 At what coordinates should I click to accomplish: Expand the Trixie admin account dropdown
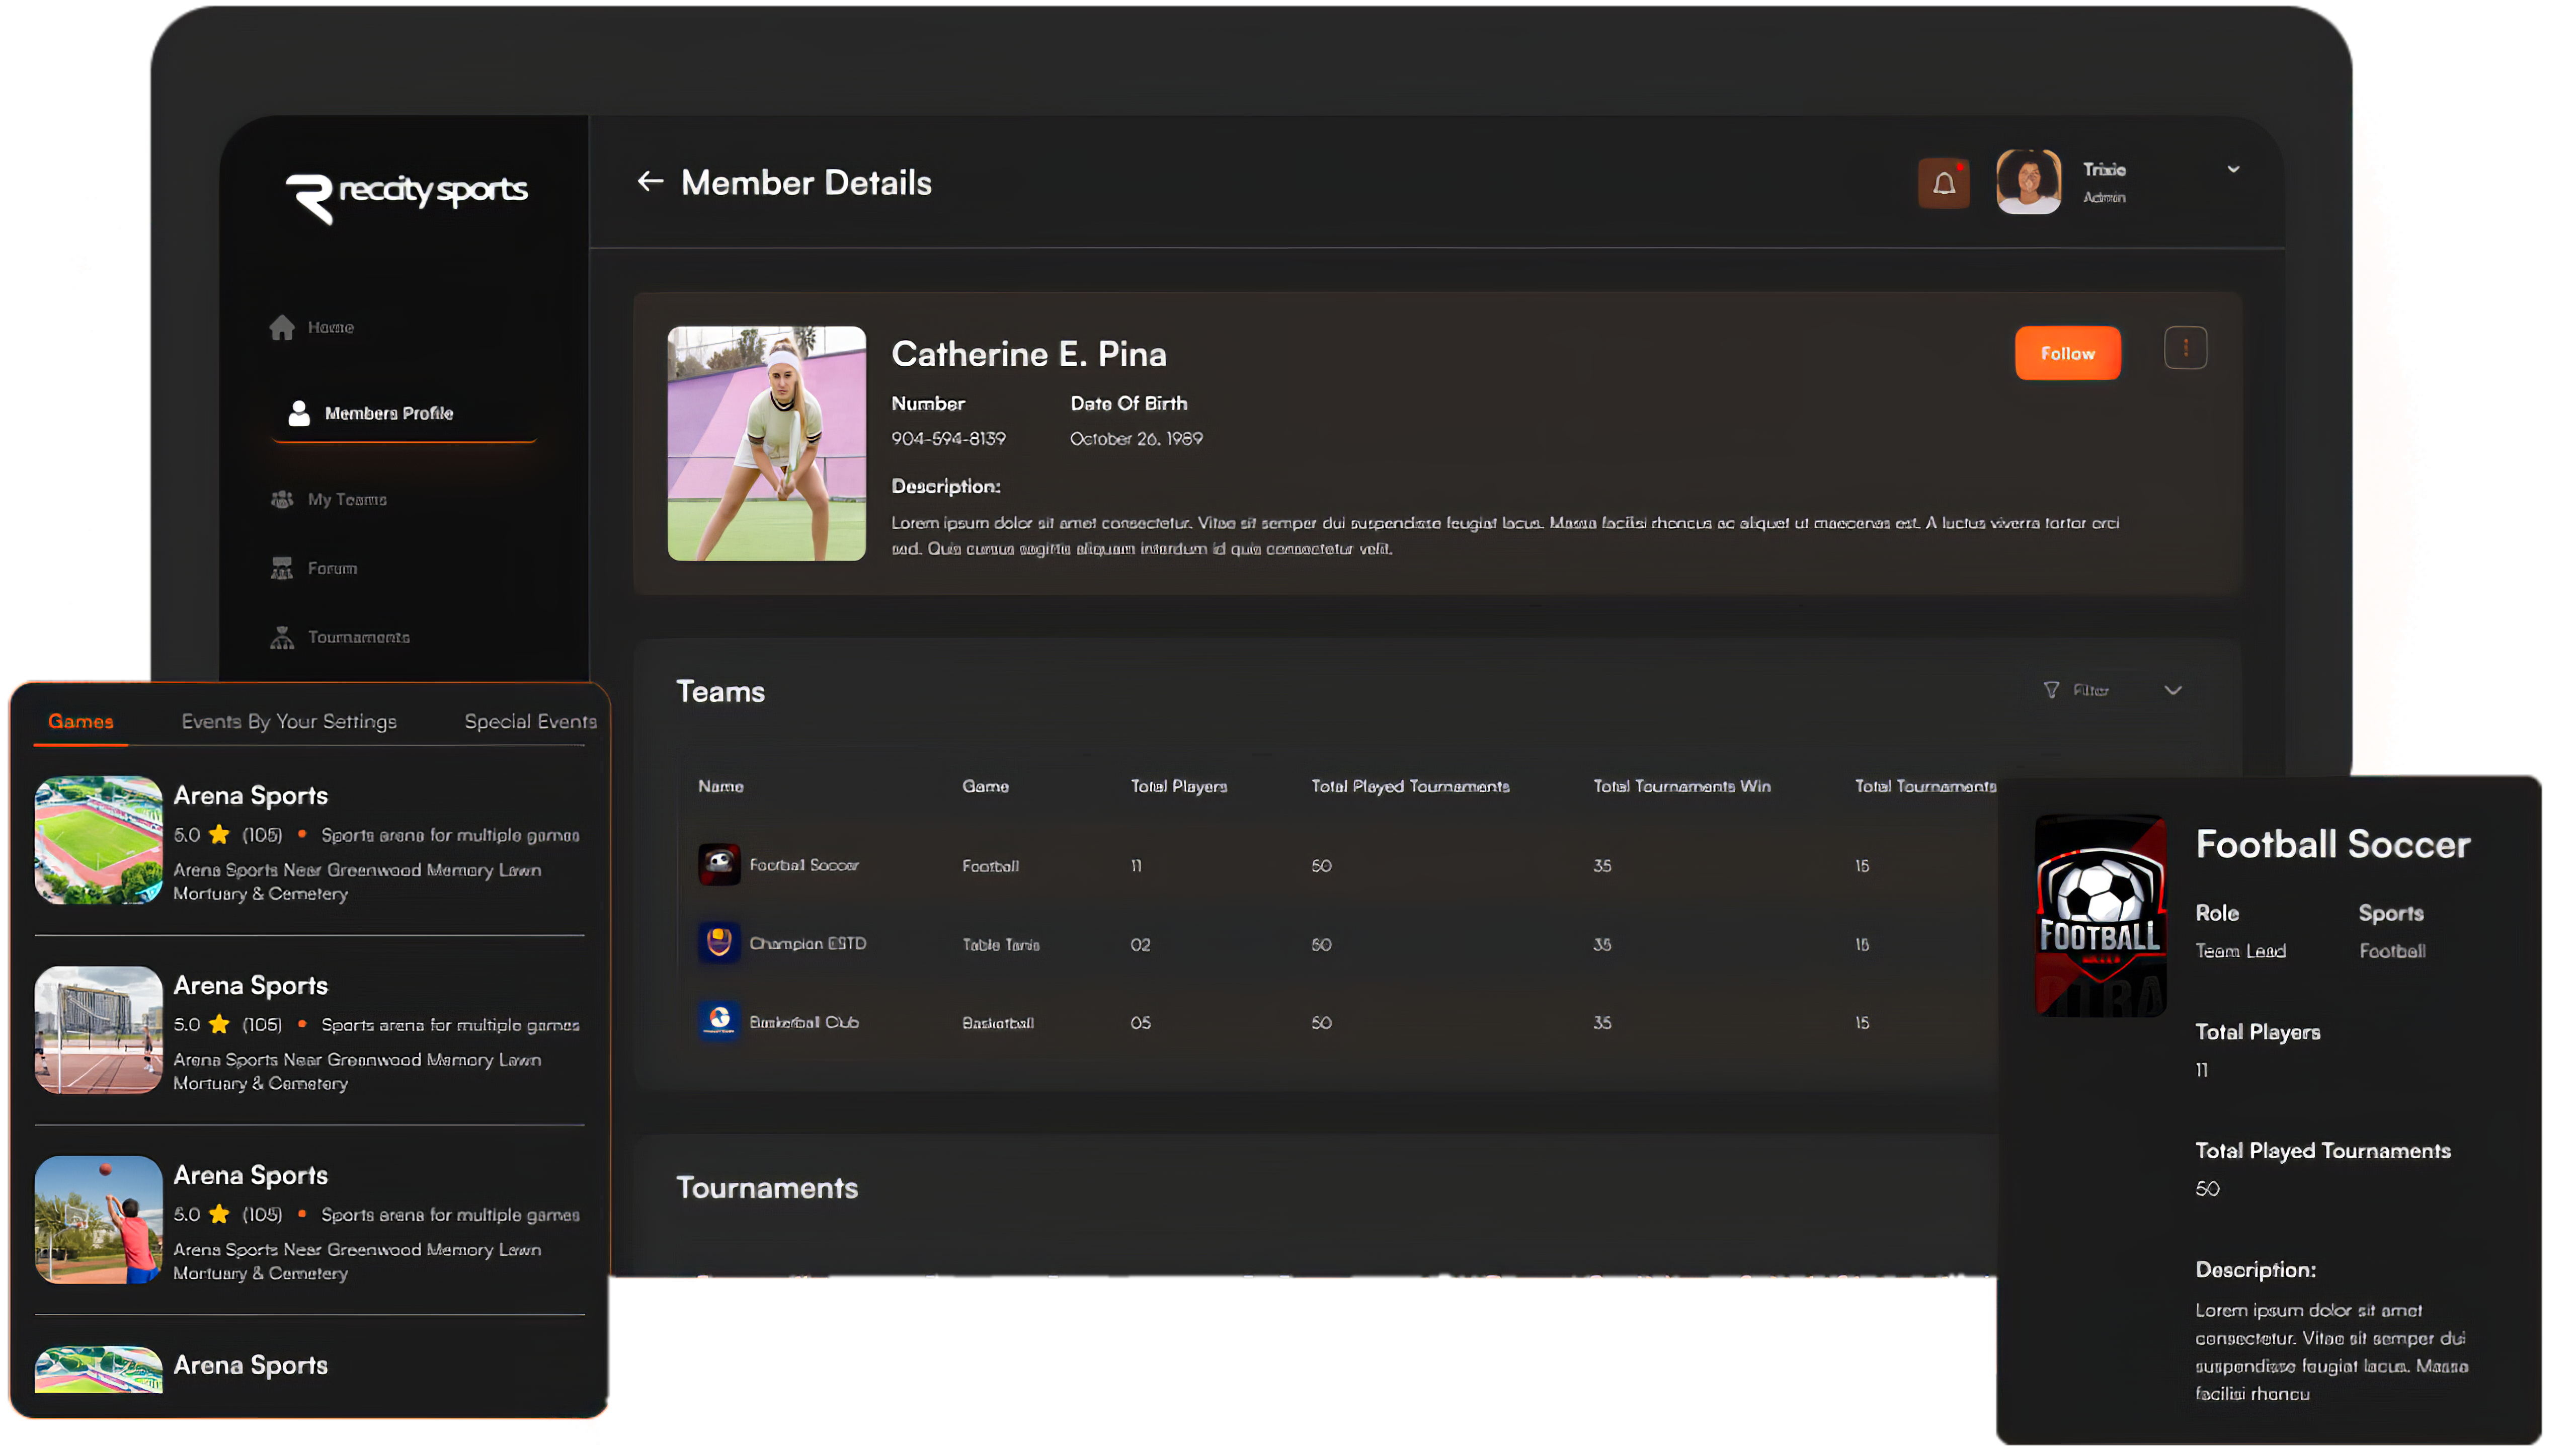pos(2233,169)
